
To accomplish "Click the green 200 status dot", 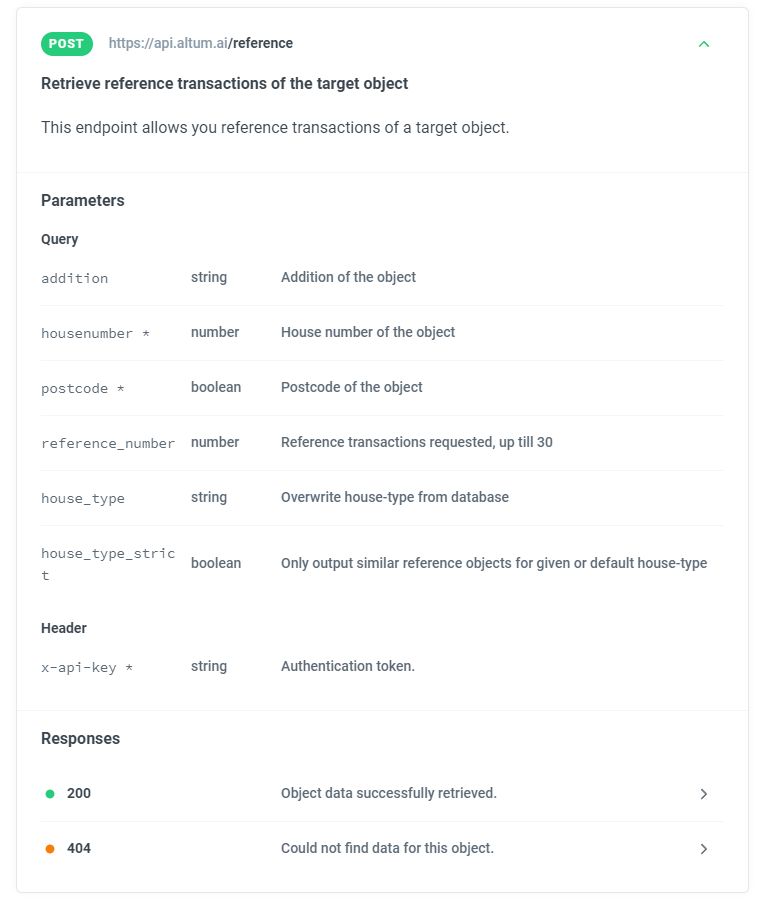I will (x=50, y=794).
